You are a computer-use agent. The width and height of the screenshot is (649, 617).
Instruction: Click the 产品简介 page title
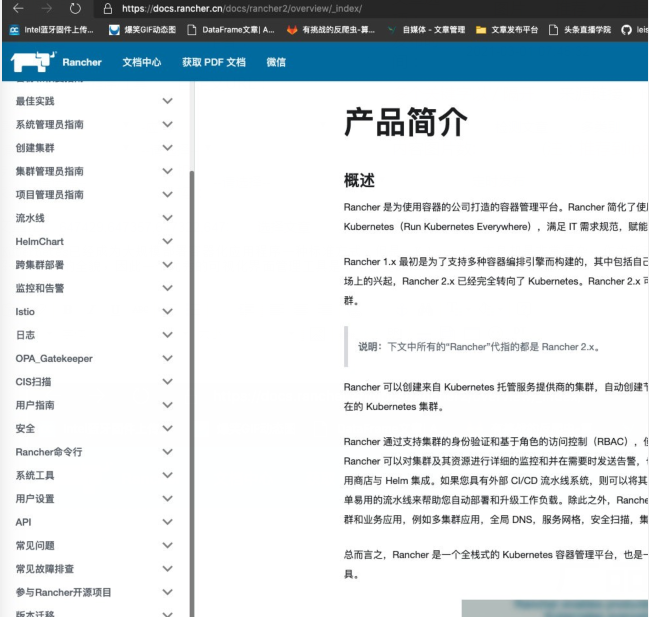[x=406, y=122]
